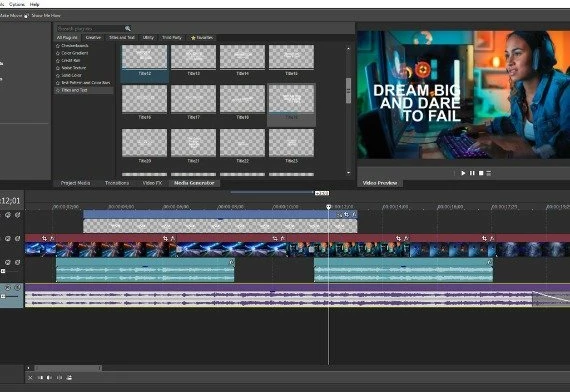This screenshot has height=392, width=570.
Task: Switch to the Video Preview tab
Action: click(380, 183)
